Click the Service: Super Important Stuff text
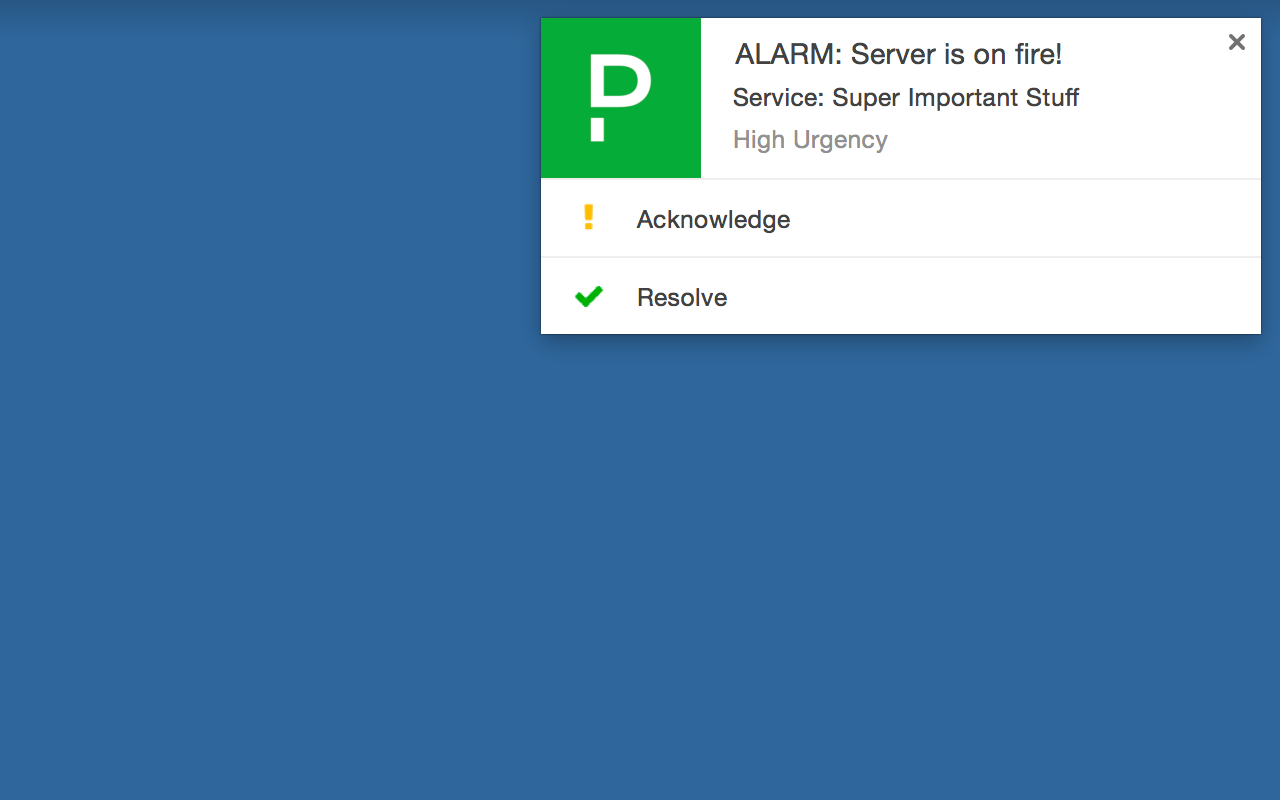 pyautogui.click(x=906, y=98)
